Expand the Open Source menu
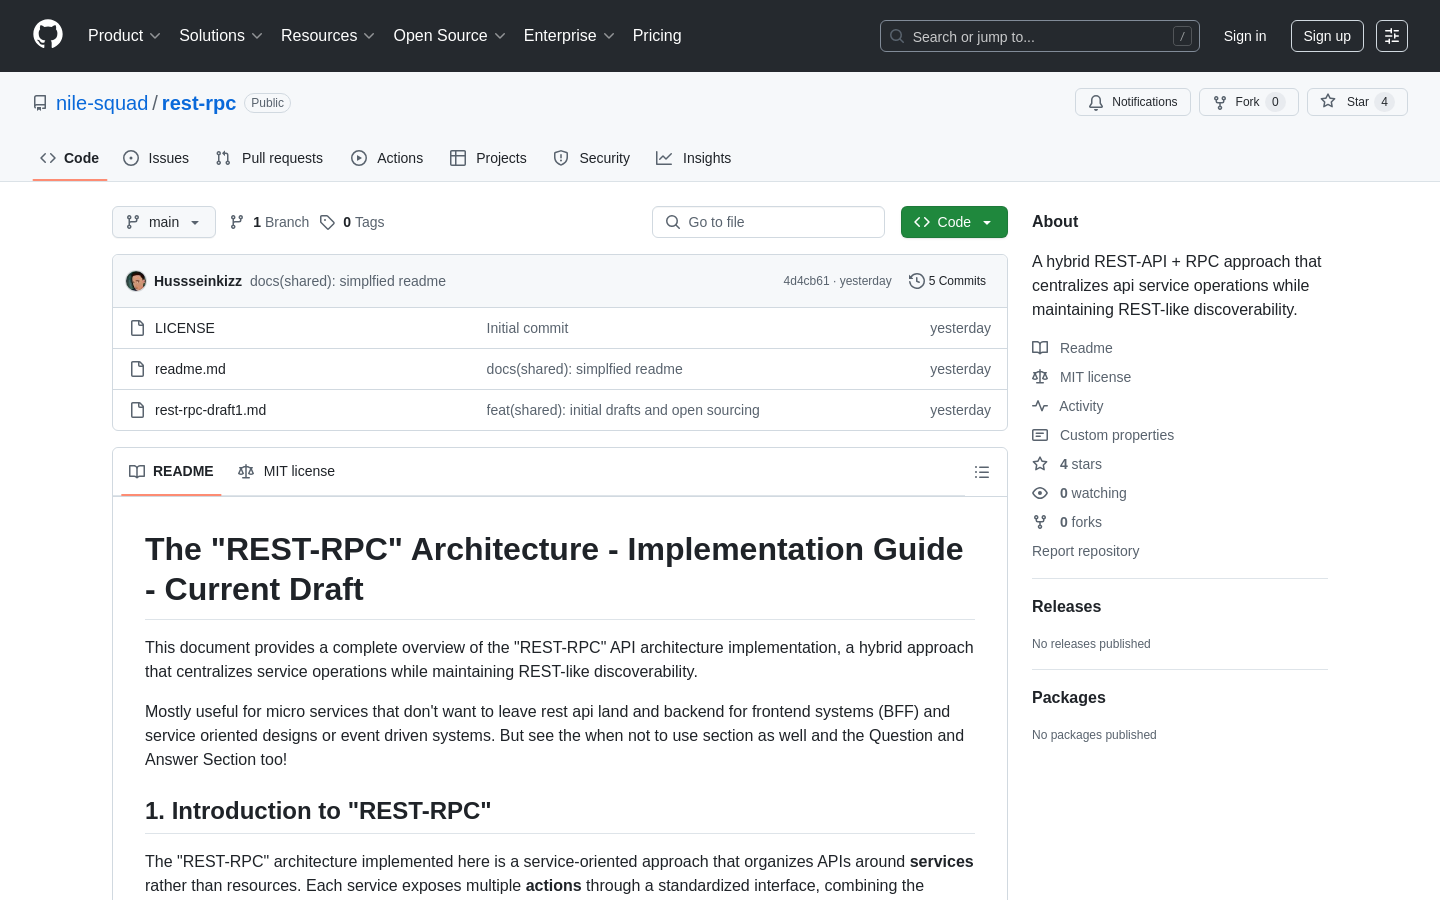This screenshot has height=900, width=1440. (449, 35)
